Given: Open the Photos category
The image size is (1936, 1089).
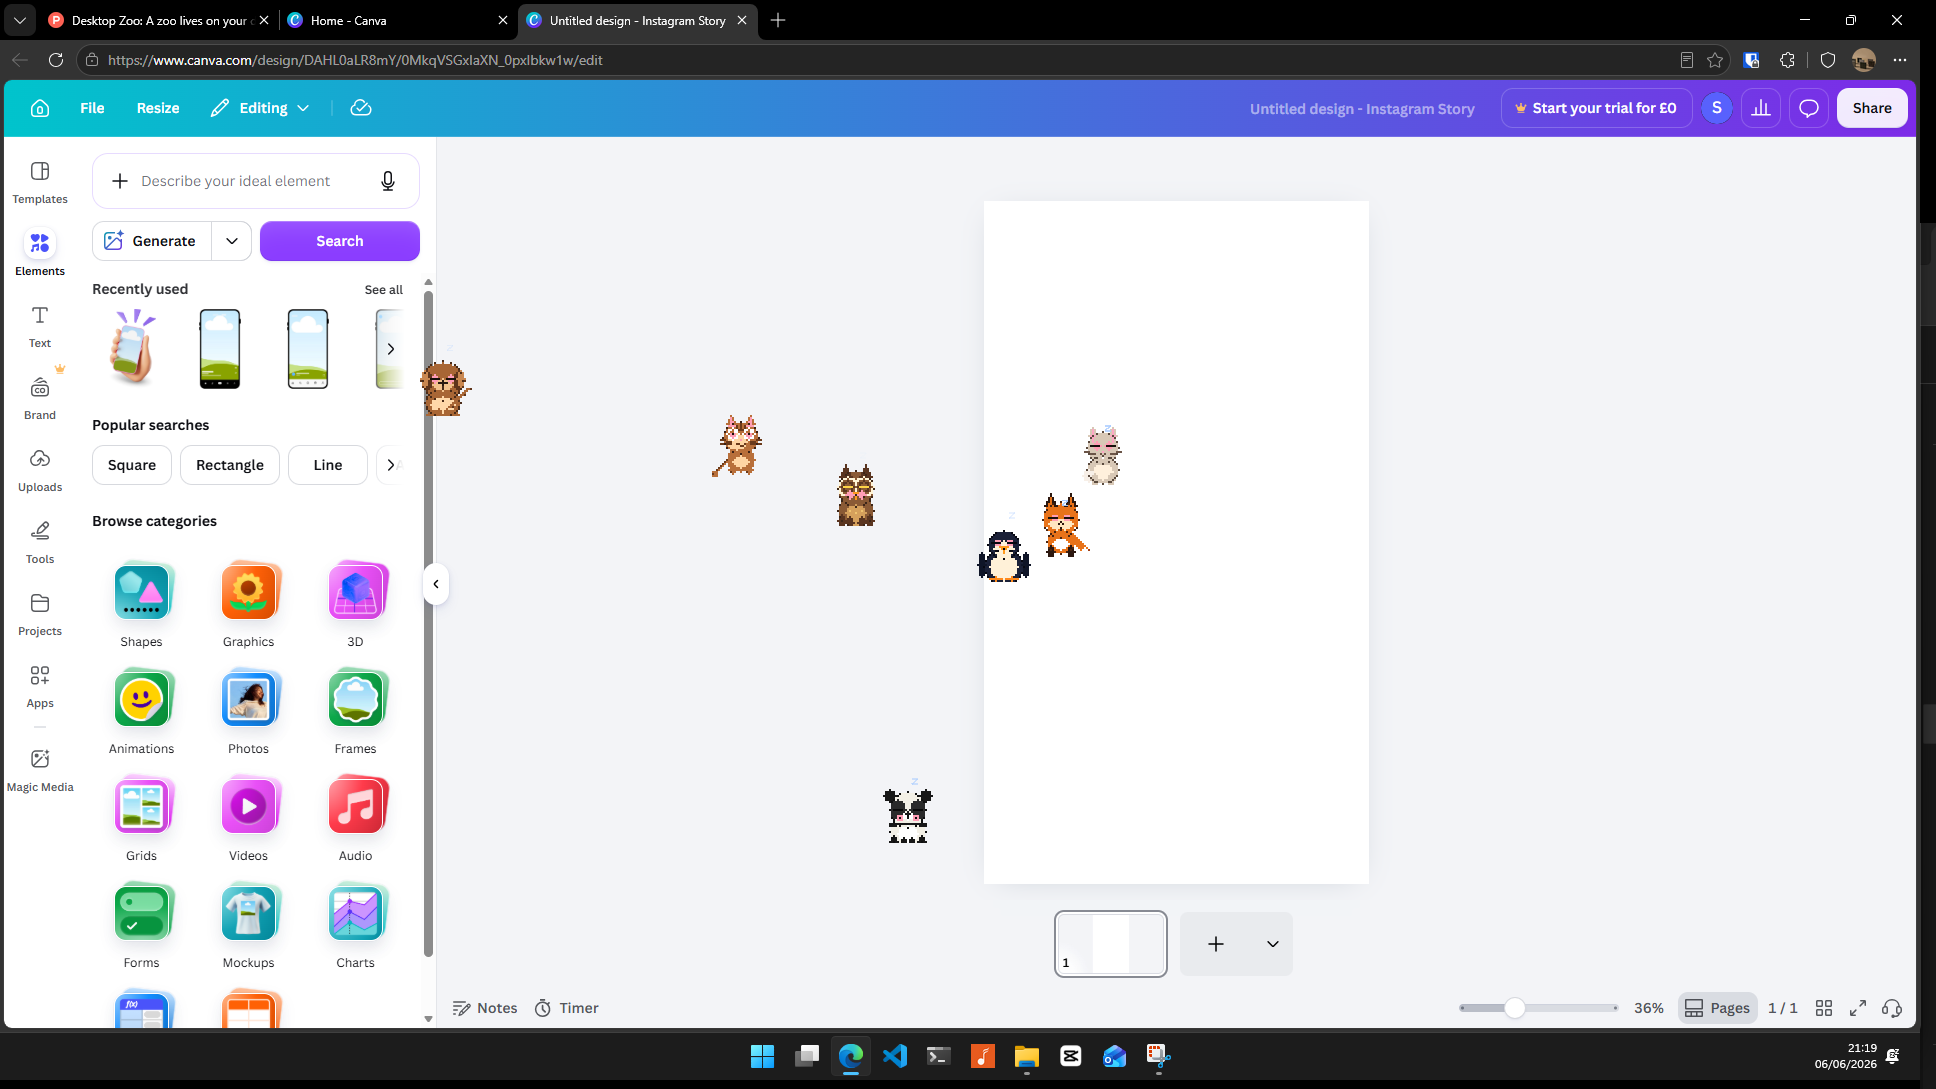Looking at the screenshot, I should [x=248, y=713].
